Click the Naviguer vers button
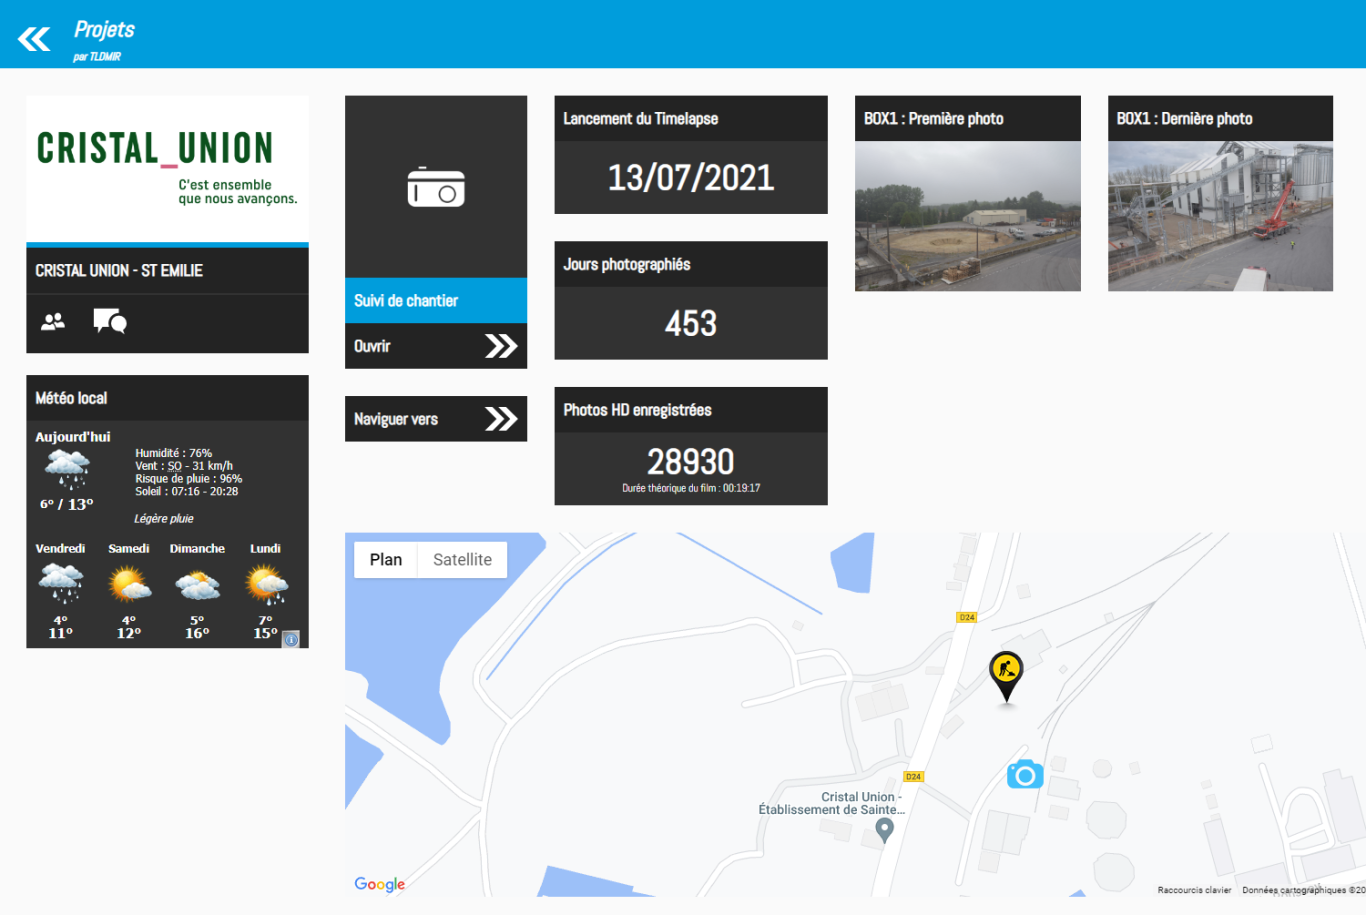 coord(436,419)
